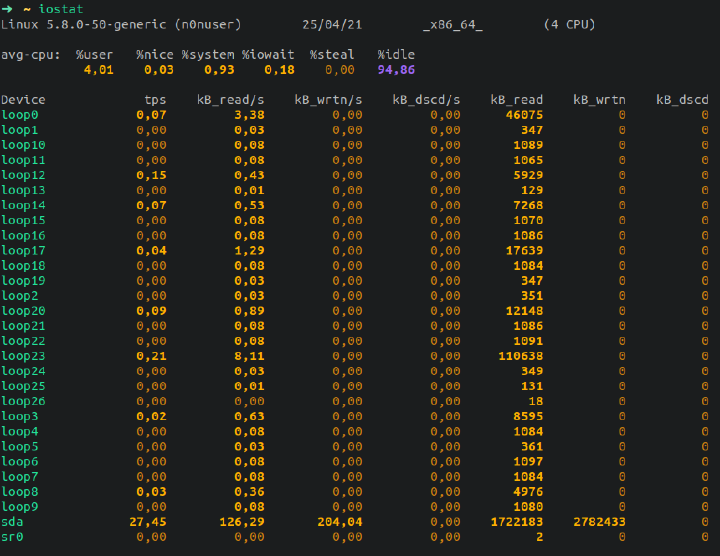Click the kB_wrtn/s column header
Viewport: 720px width, 556px height.
tap(328, 100)
